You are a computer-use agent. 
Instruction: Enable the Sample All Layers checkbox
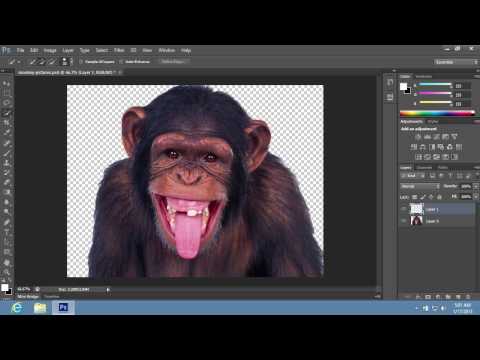[81, 62]
